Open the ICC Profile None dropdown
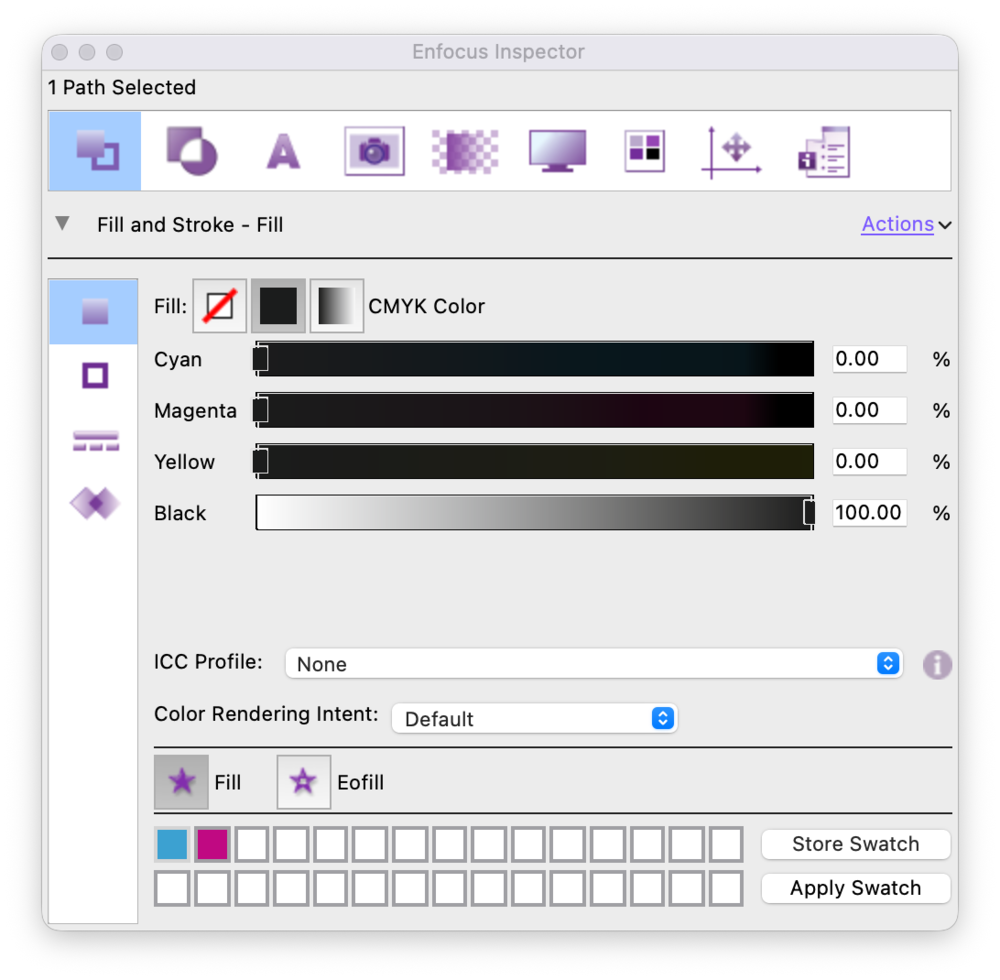Viewport: 1000px width, 980px height. coord(594,664)
